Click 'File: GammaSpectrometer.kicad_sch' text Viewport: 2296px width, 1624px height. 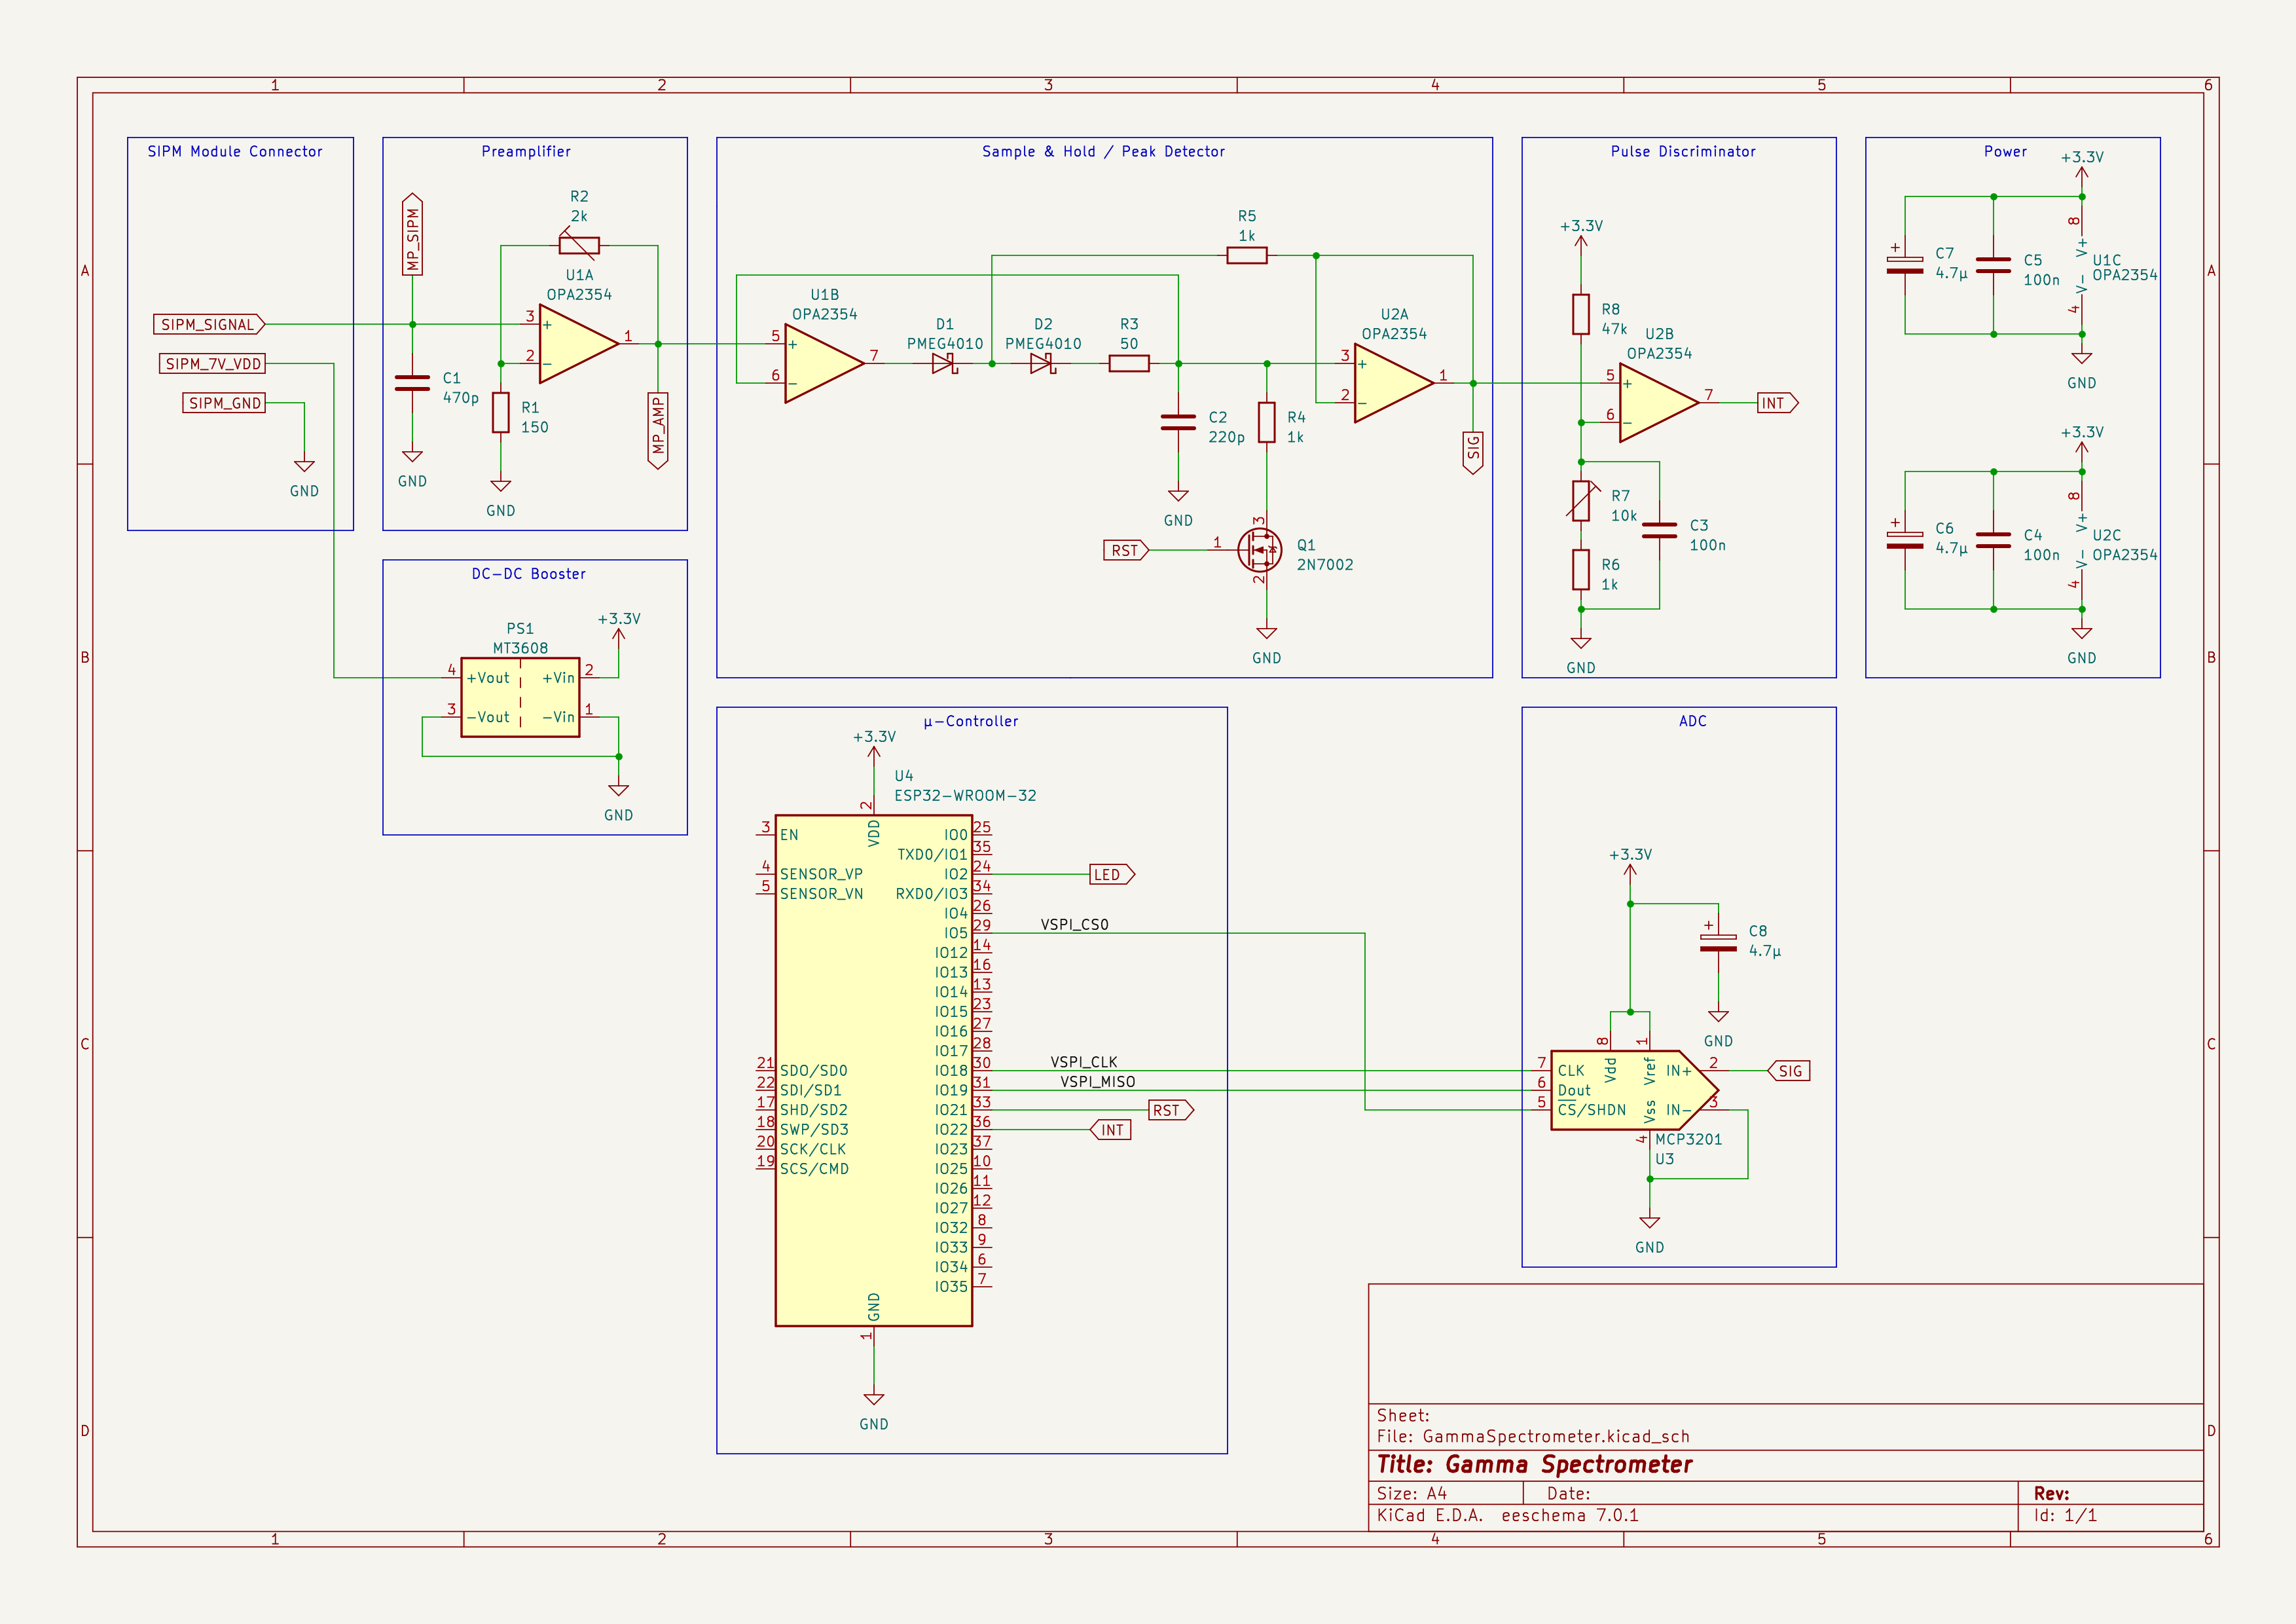tap(1533, 1436)
